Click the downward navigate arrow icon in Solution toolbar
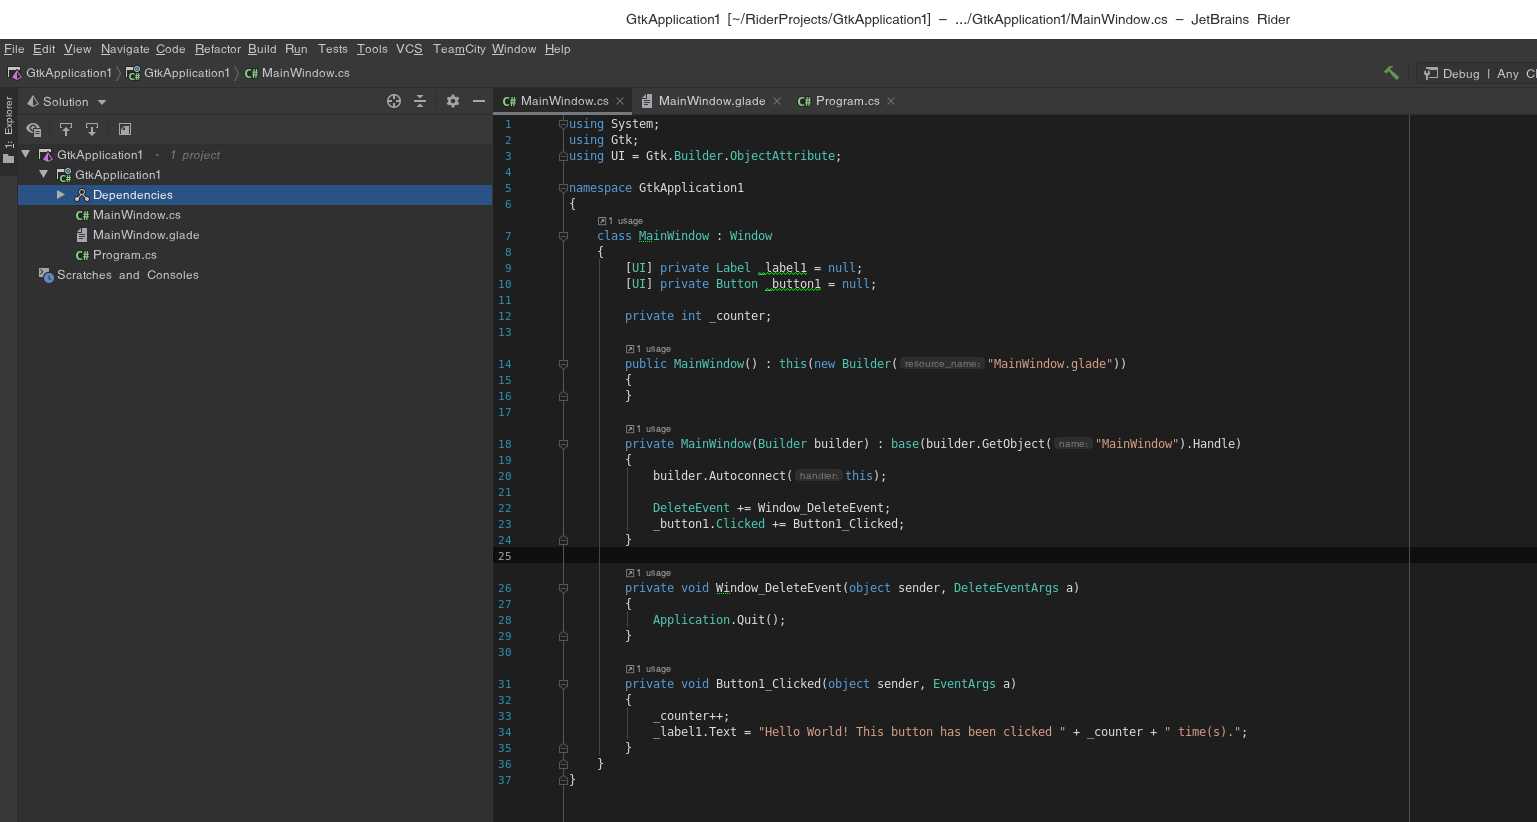 point(92,129)
